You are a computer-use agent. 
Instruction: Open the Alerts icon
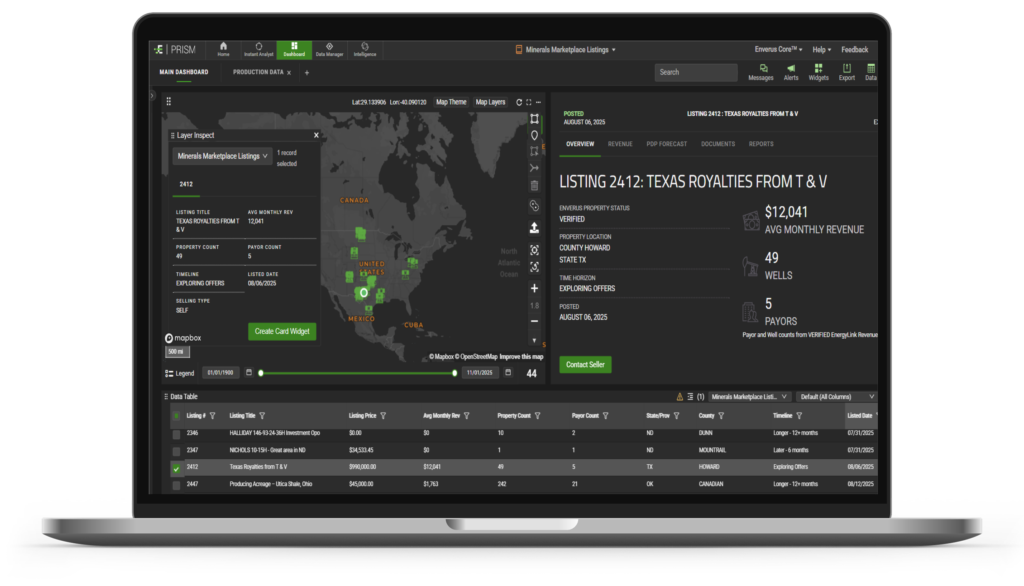click(x=790, y=70)
